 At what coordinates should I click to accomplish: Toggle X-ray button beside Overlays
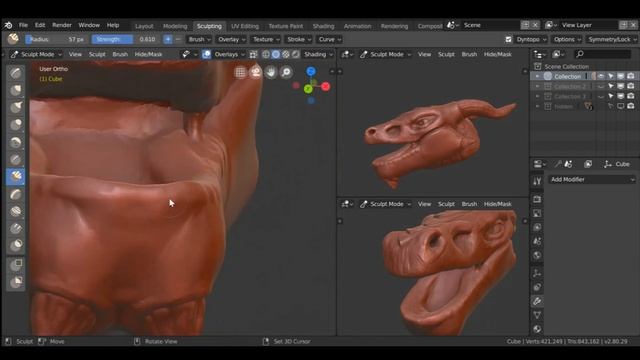pyautogui.click(x=253, y=54)
